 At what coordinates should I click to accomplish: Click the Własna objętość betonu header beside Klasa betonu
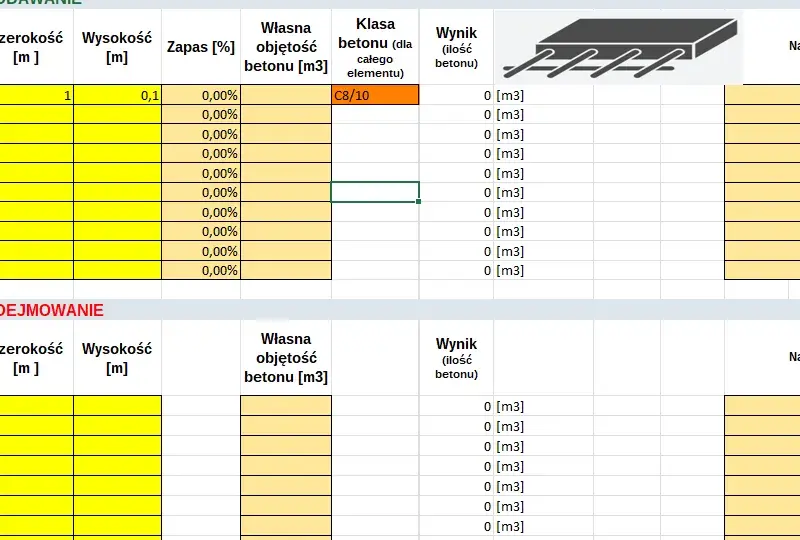pos(286,47)
